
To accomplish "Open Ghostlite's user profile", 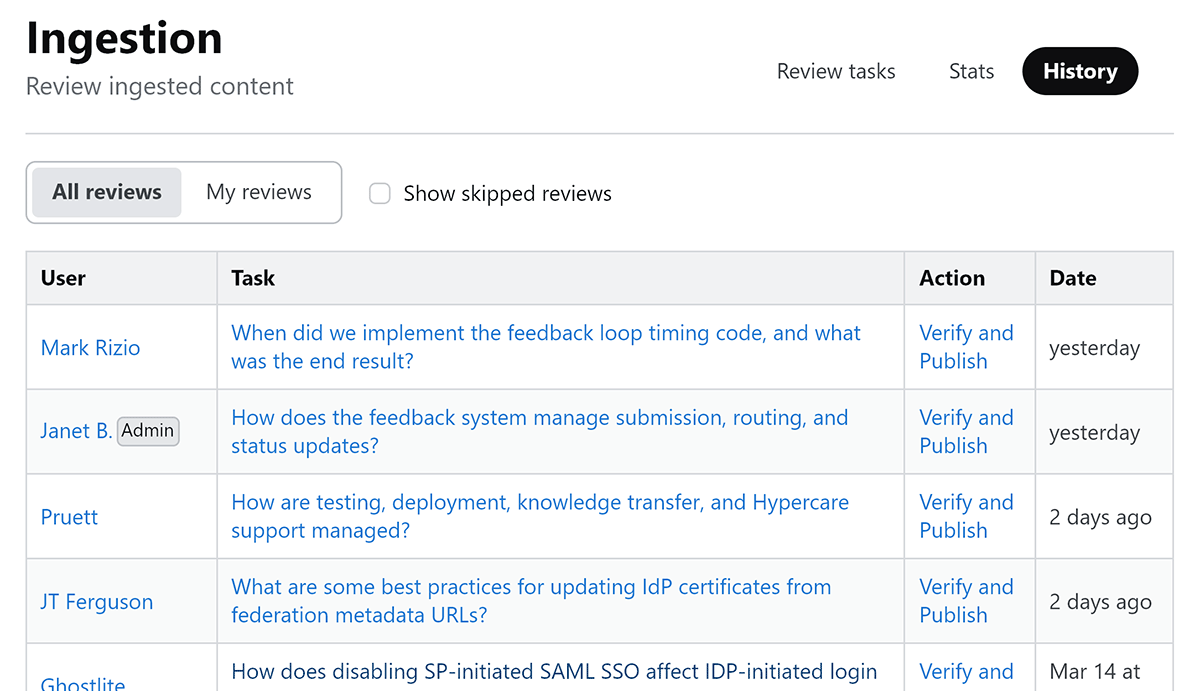I will point(83,683).
